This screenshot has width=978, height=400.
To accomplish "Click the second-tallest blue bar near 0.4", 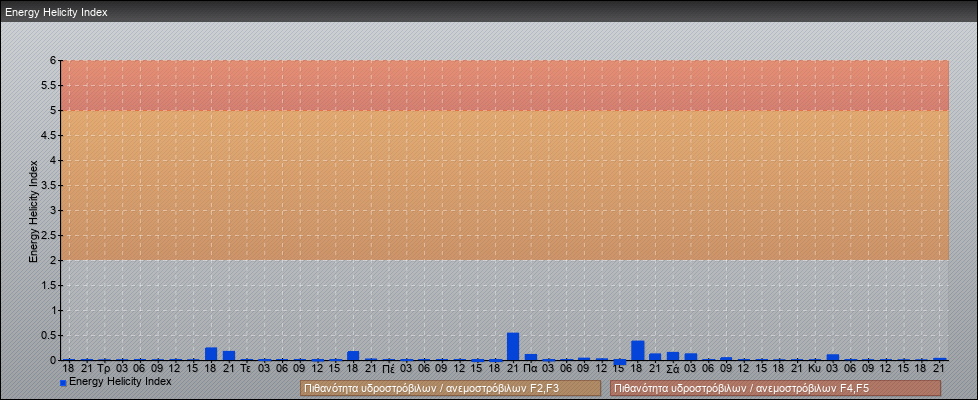I will click(x=637, y=350).
